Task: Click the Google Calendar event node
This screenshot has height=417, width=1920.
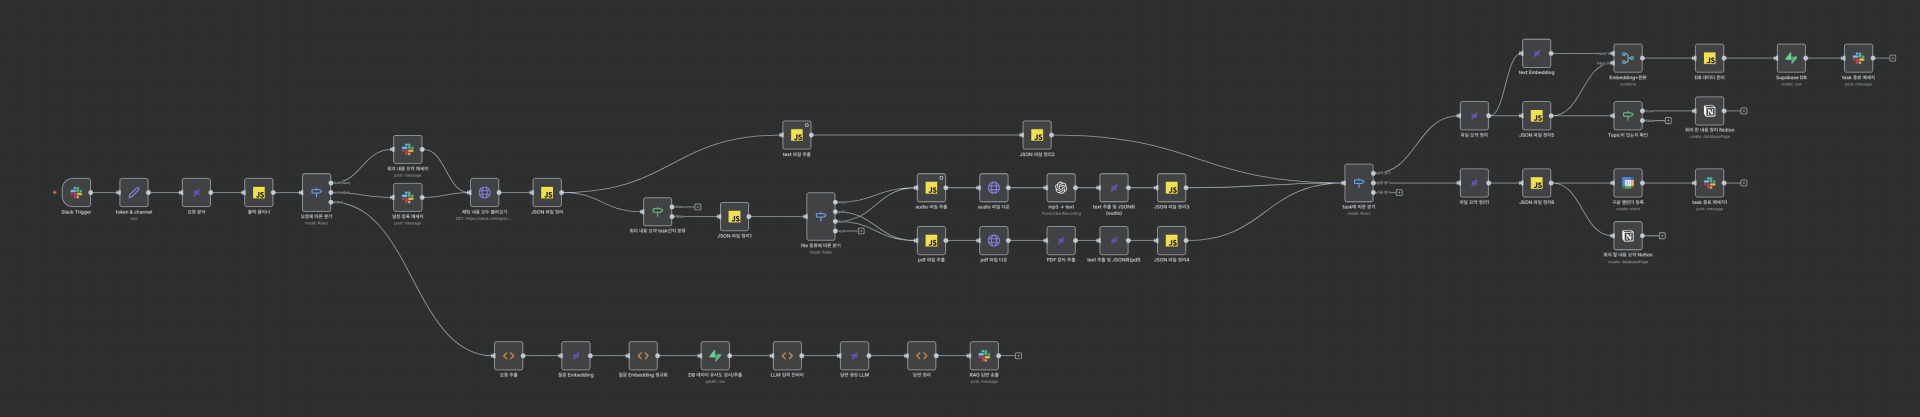Action: coord(1628,183)
